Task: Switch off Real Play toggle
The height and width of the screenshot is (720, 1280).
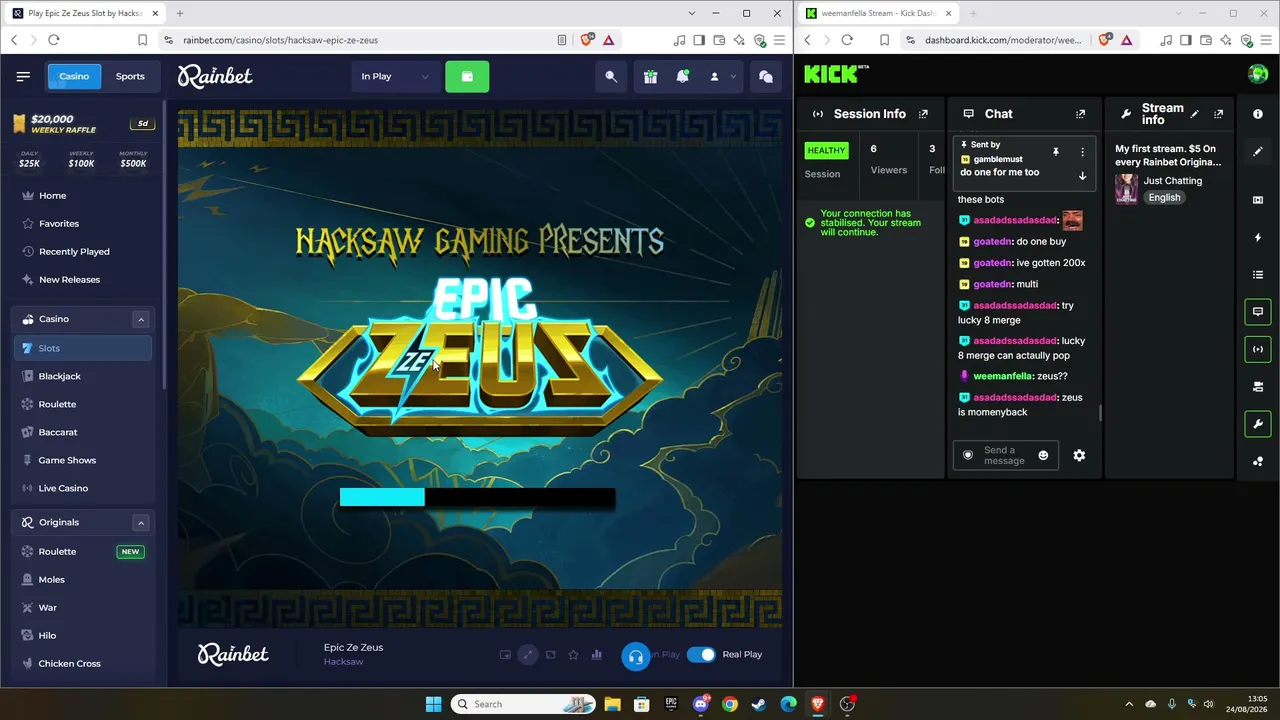Action: [701, 655]
